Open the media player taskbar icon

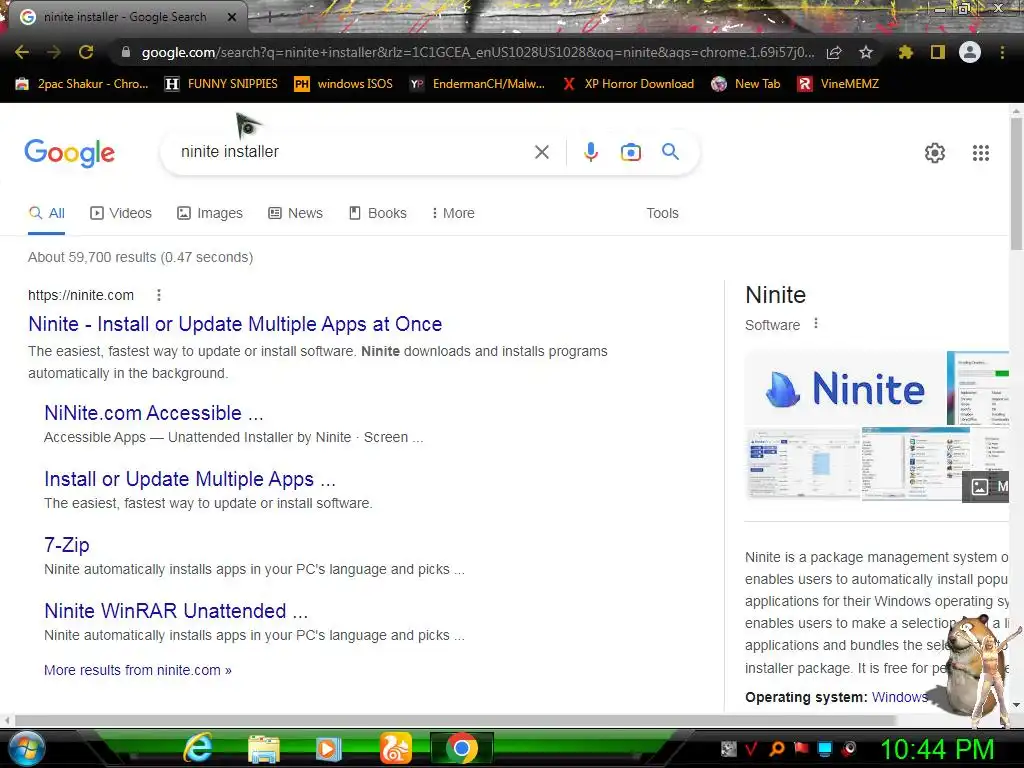328,749
